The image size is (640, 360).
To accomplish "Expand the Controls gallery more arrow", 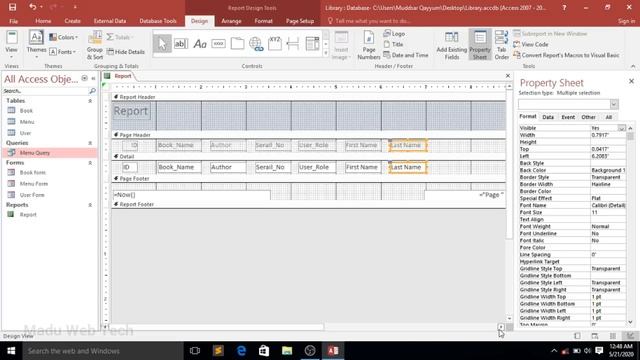I will [x=326, y=53].
